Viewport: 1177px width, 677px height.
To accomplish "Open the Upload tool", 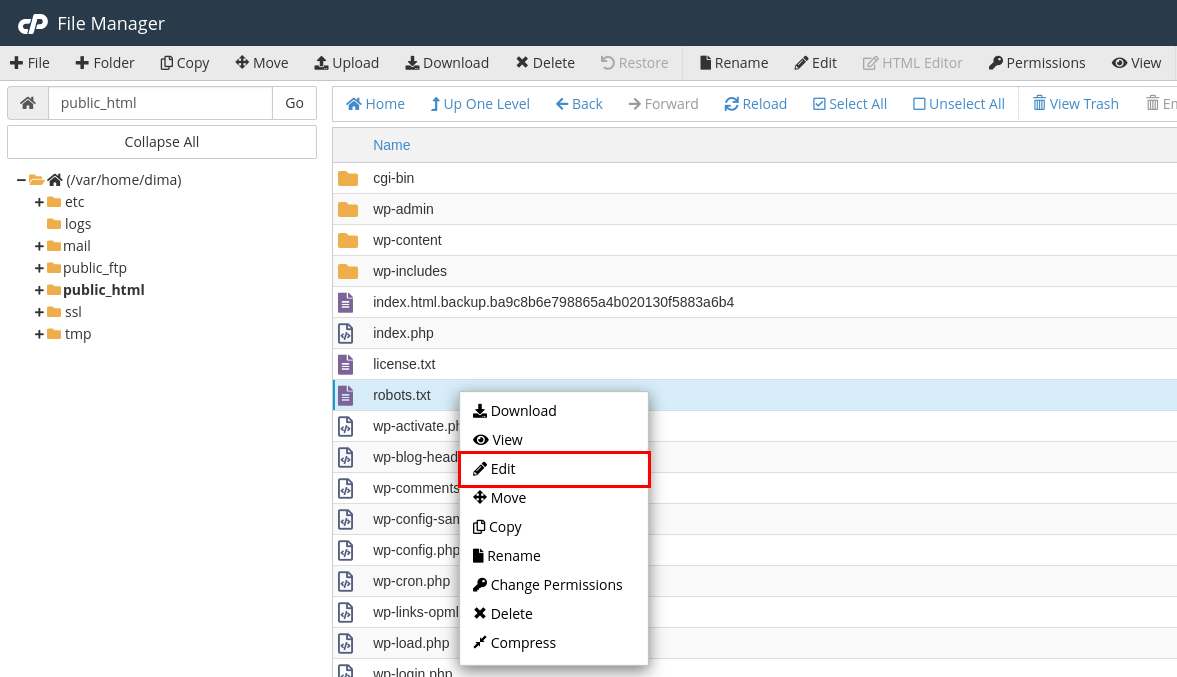I will coord(347,63).
